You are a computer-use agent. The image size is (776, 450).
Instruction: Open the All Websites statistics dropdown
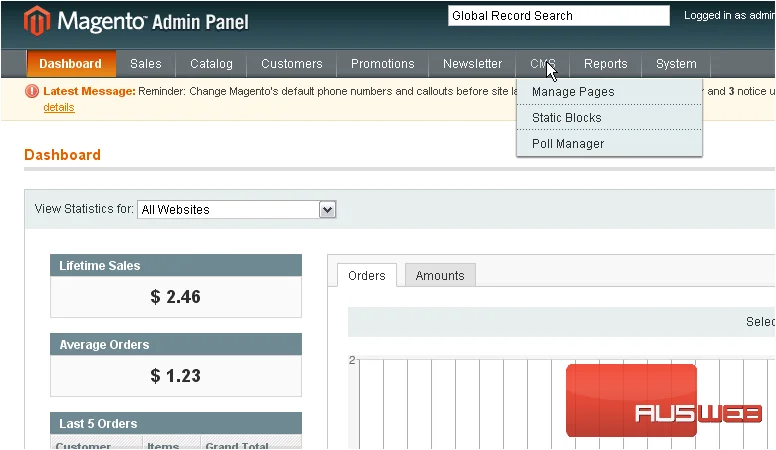[x=237, y=209]
